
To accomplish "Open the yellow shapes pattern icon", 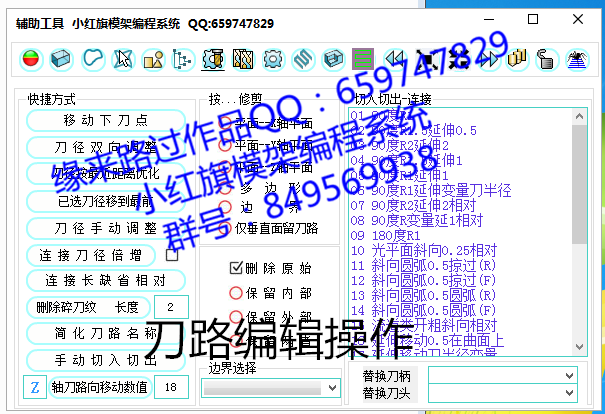I will tap(153, 59).
